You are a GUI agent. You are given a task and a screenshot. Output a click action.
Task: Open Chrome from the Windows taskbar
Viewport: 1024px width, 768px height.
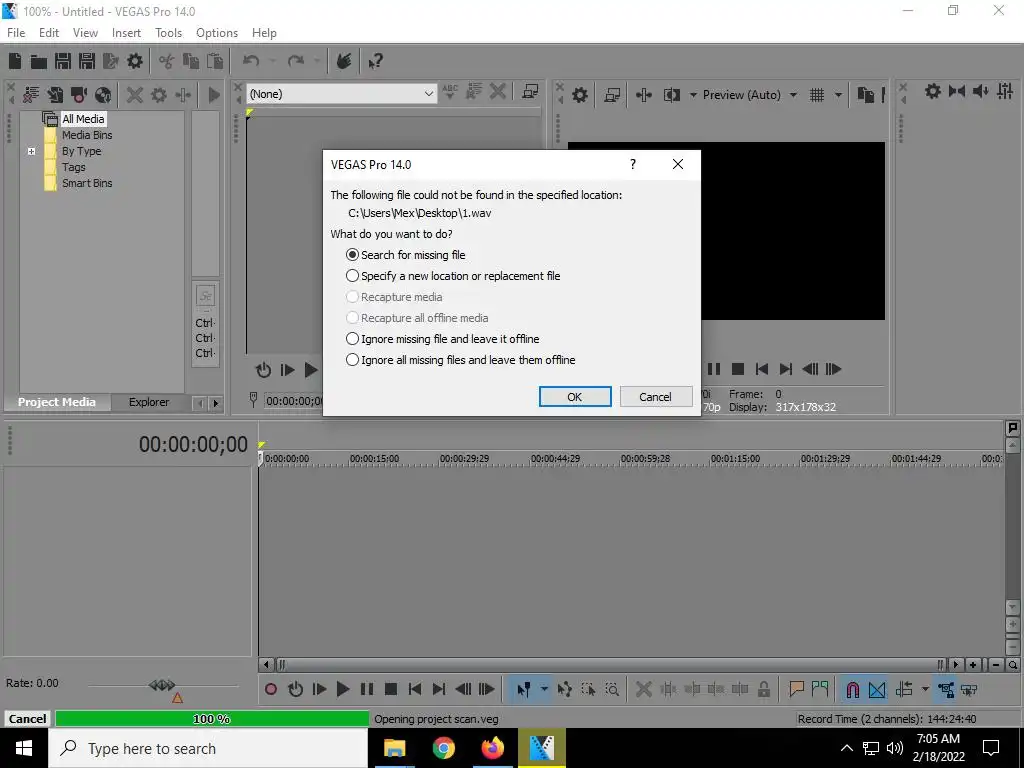[443, 748]
